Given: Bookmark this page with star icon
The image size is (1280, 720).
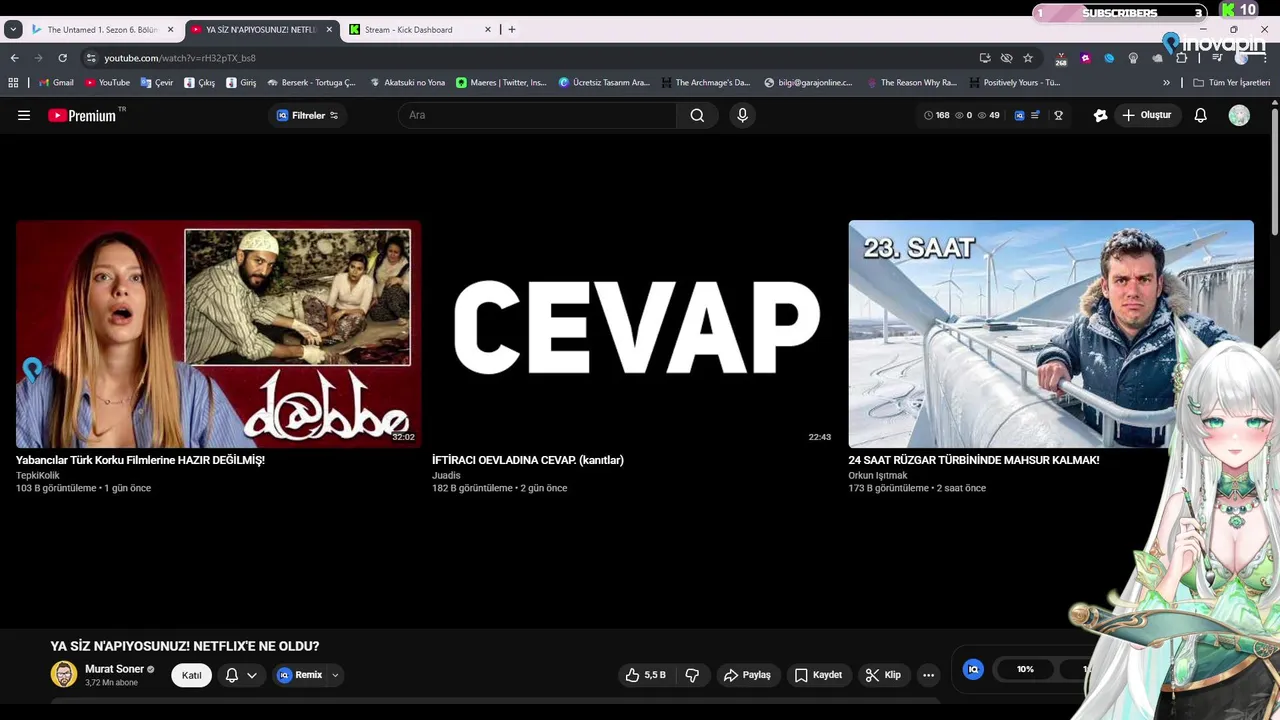Looking at the screenshot, I should 1027,58.
